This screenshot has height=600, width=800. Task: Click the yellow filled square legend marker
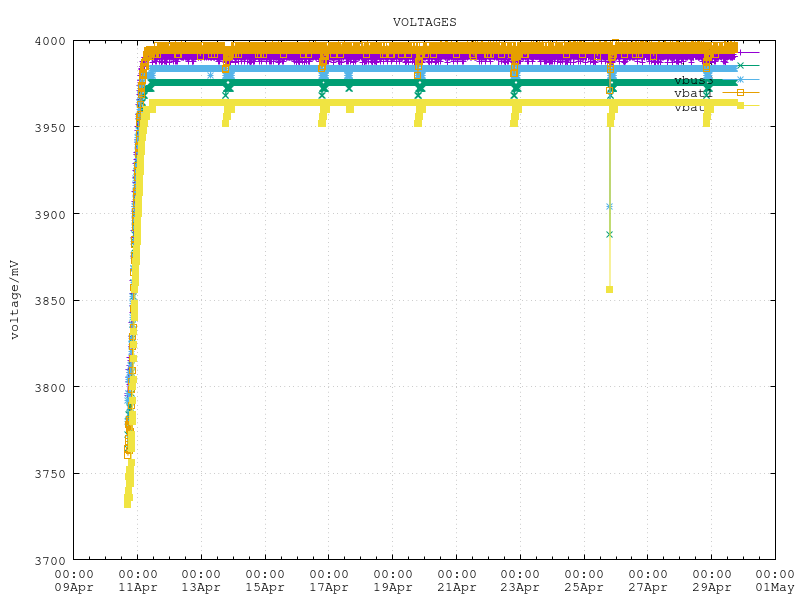coord(740,105)
